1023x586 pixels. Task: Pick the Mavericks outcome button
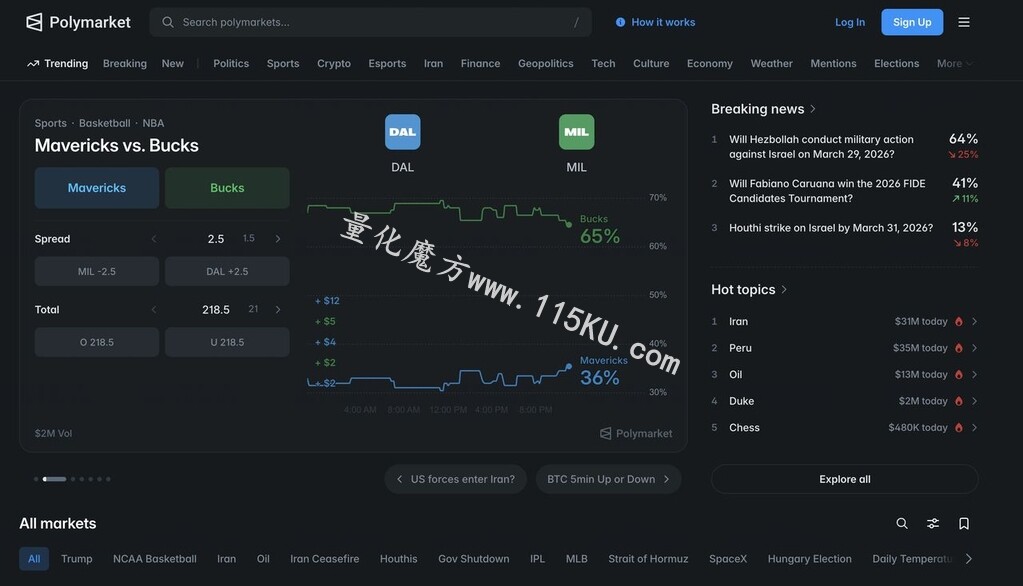coord(97,188)
